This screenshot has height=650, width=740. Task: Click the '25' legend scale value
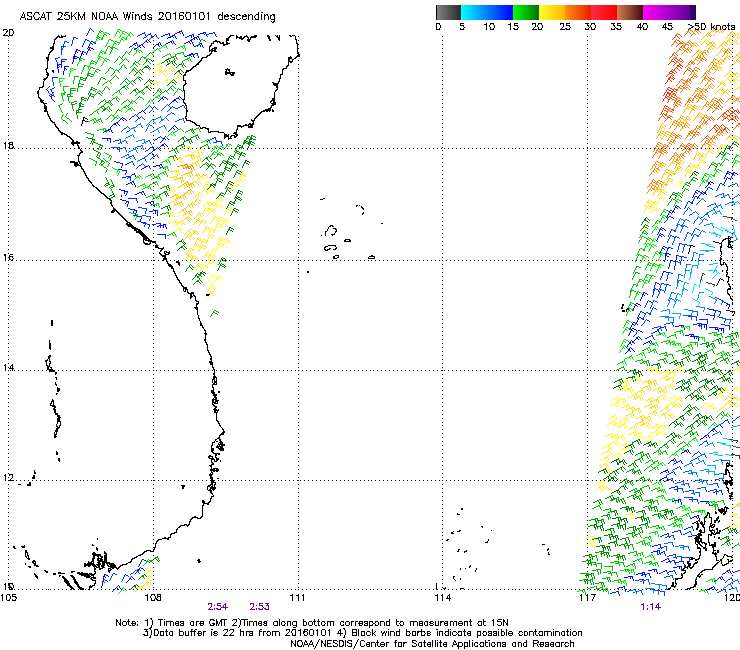565,27
